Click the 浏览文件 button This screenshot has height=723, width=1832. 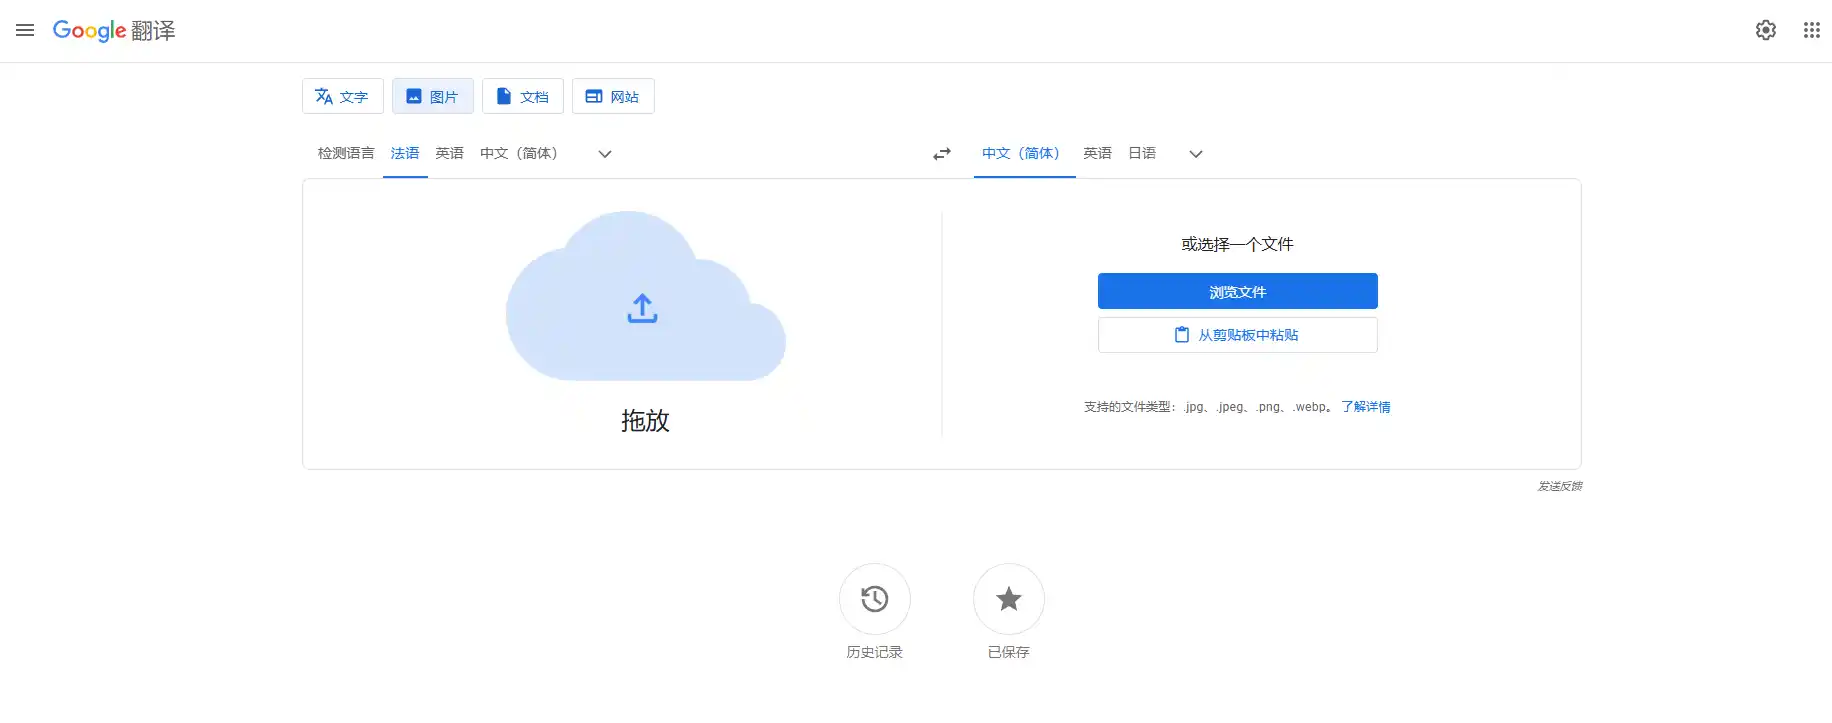pos(1237,291)
